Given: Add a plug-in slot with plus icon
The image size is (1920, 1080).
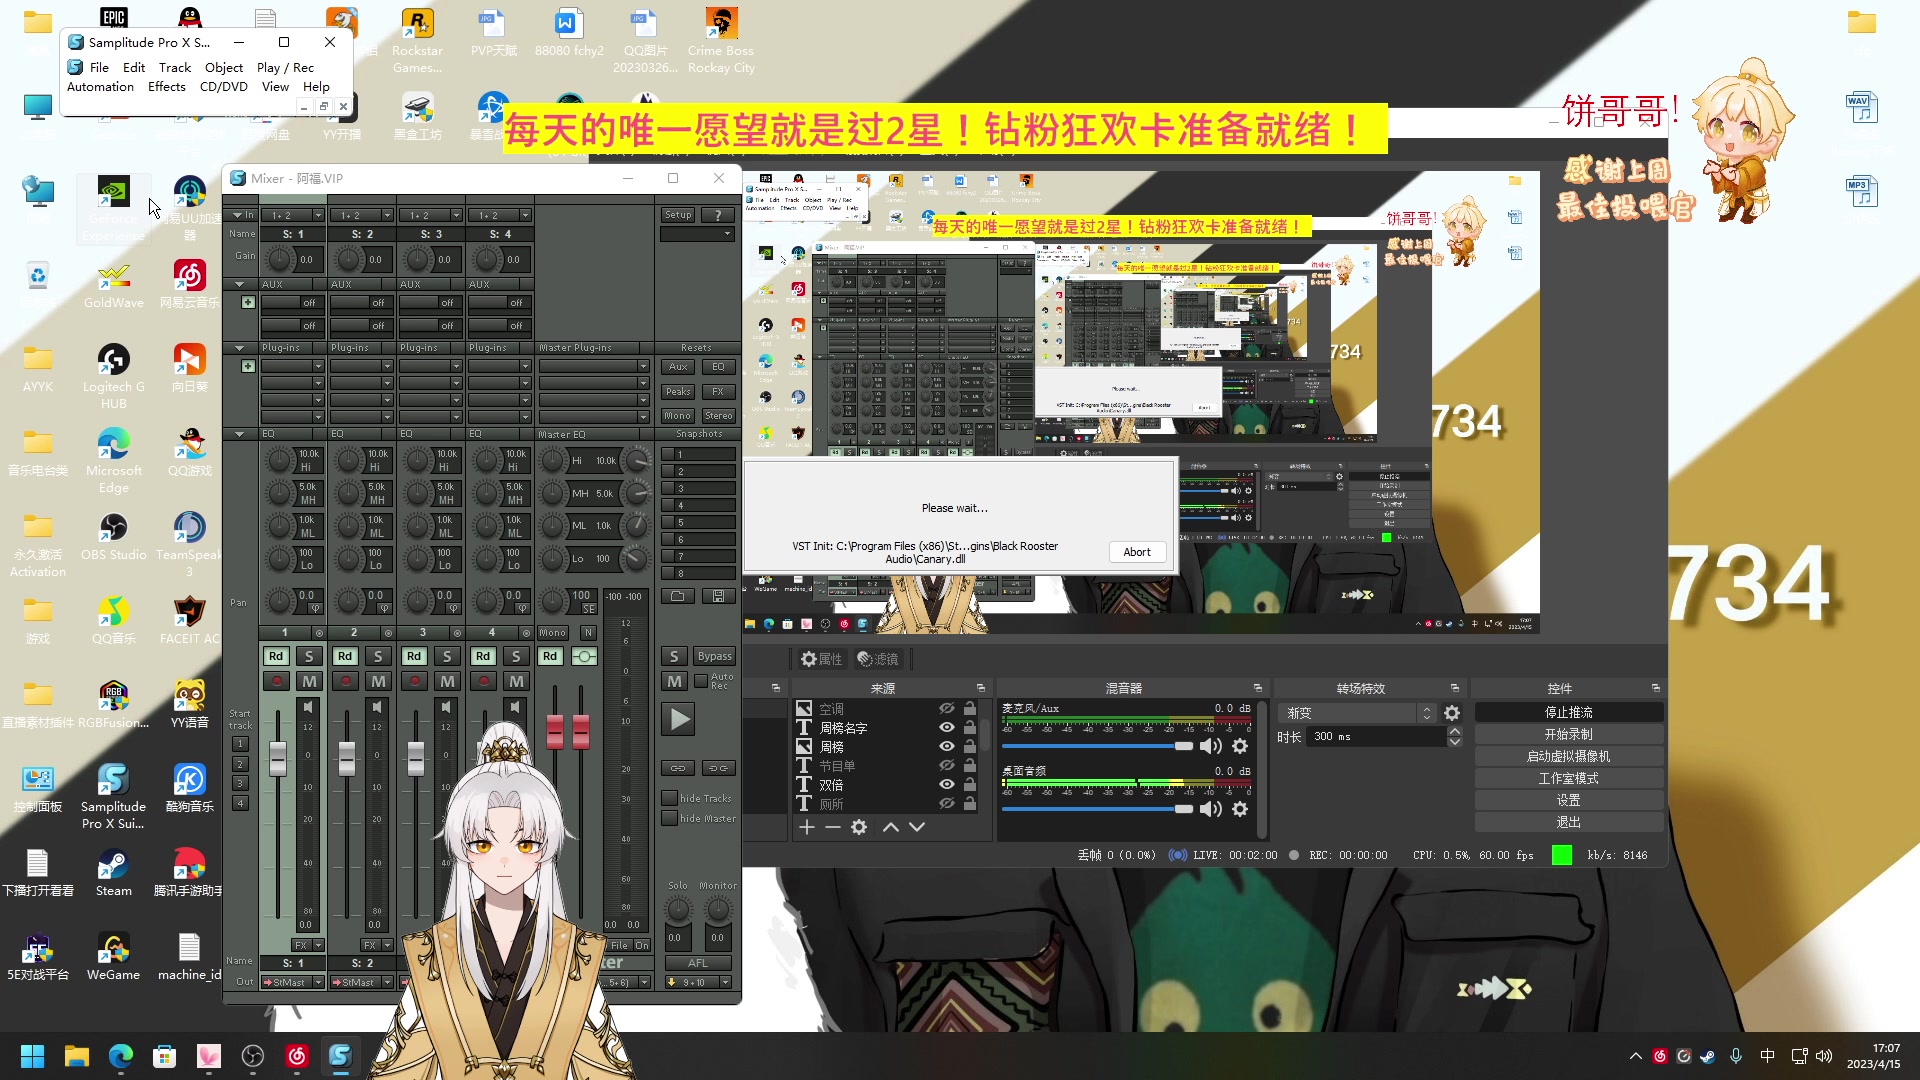Looking at the screenshot, I should 248,366.
